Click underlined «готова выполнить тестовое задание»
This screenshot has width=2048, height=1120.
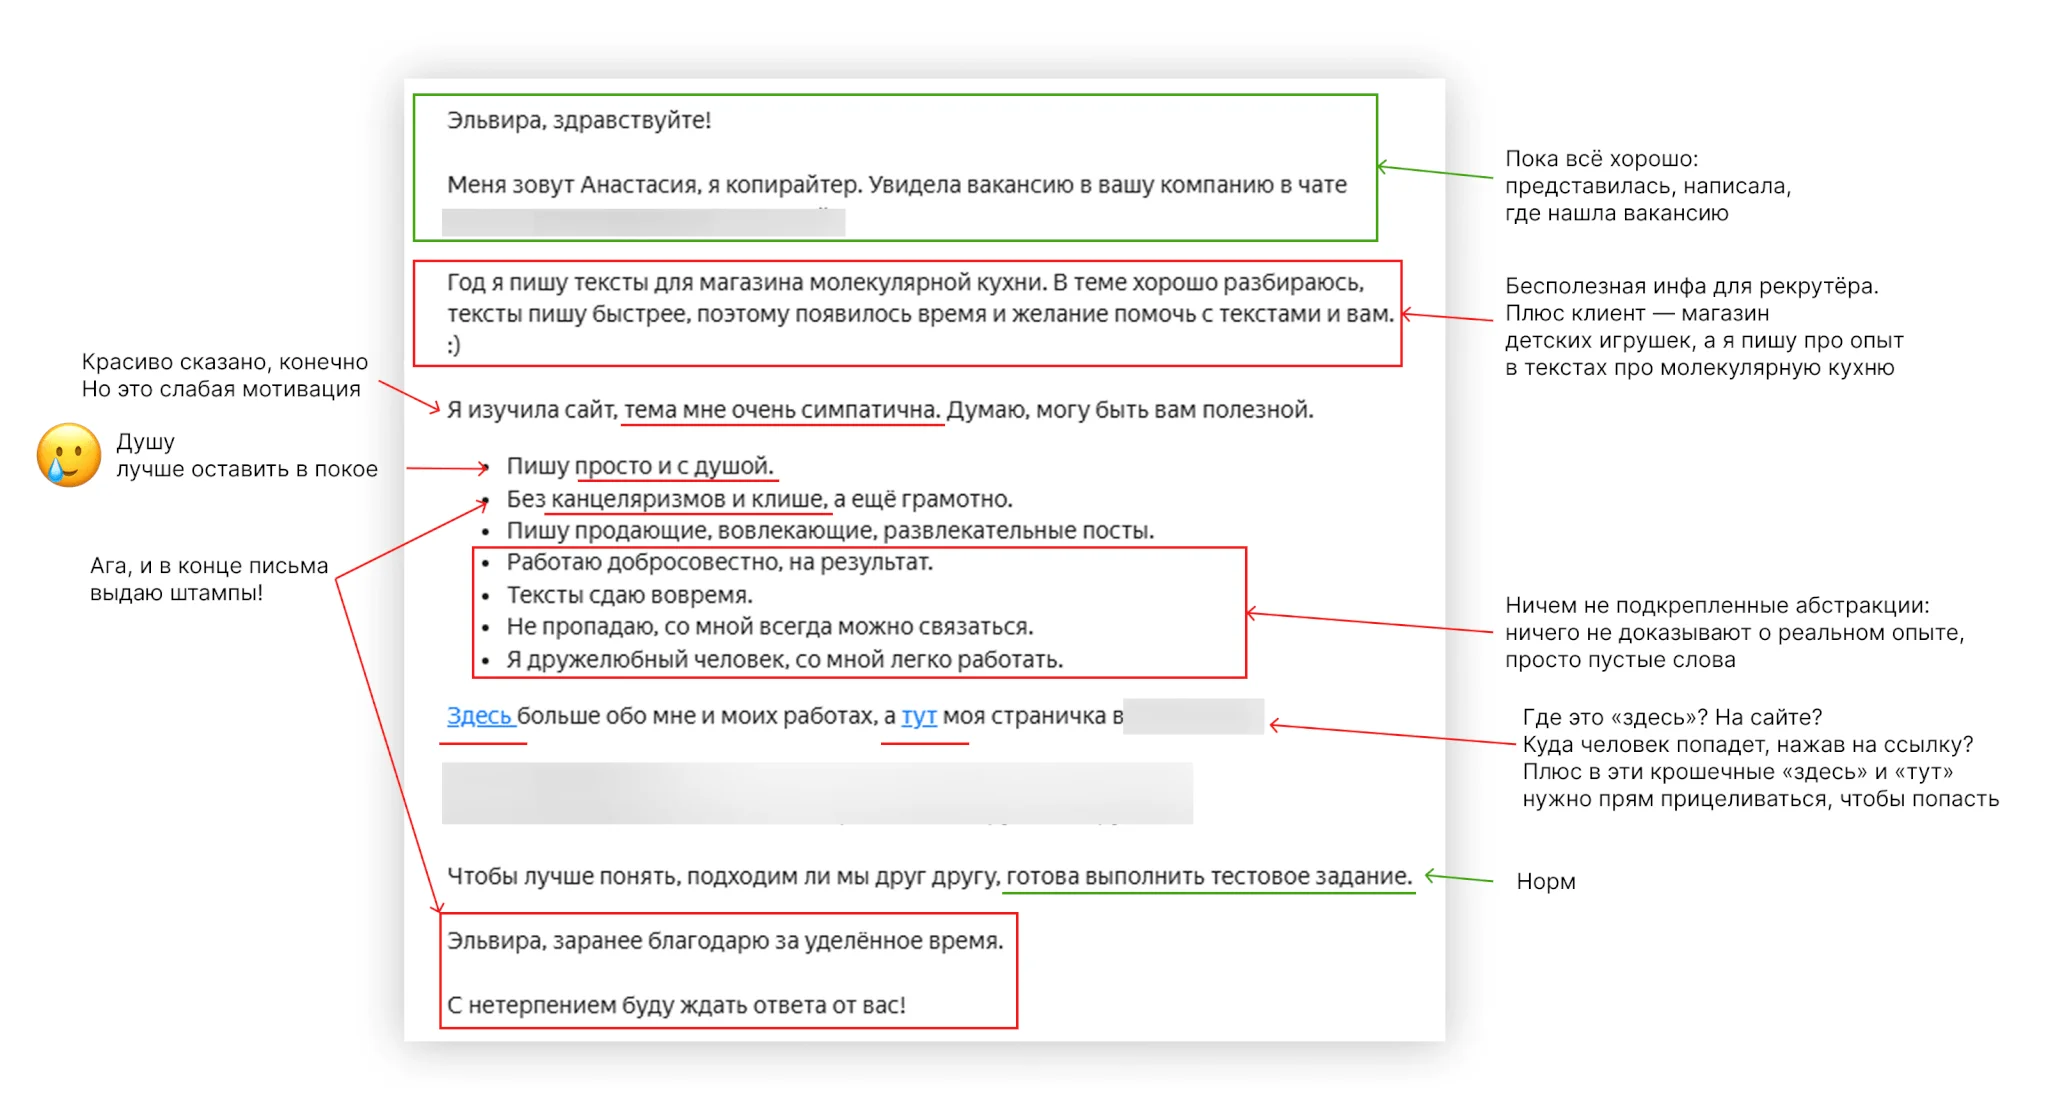[1208, 876]
